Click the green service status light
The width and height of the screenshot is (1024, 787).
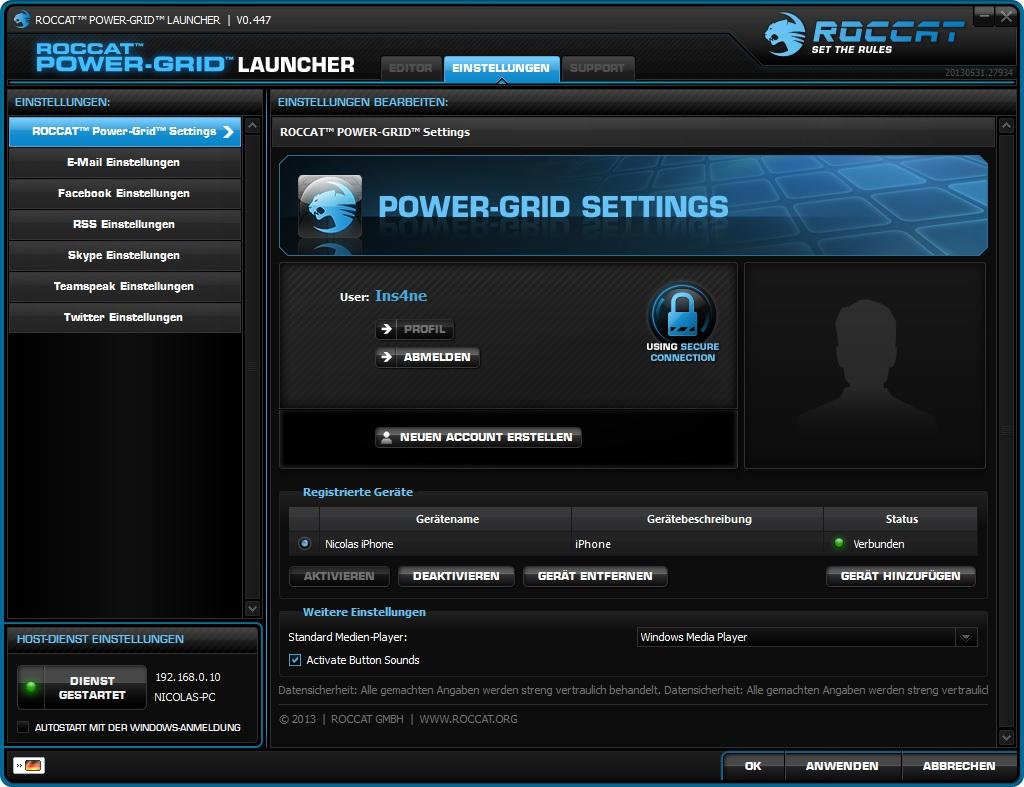[31, 686]
